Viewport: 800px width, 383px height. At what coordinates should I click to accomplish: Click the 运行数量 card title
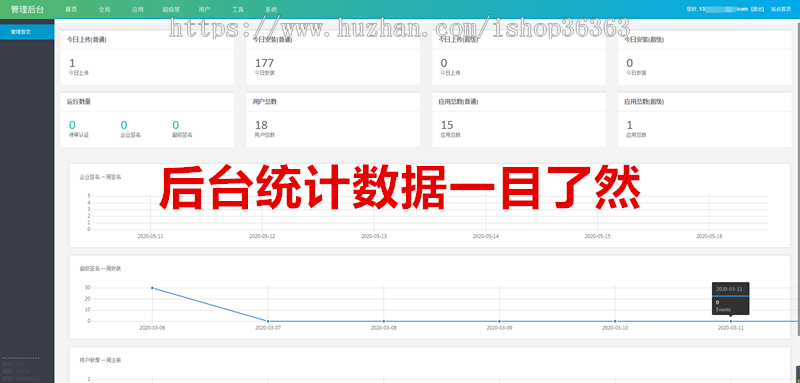(79, 101)
